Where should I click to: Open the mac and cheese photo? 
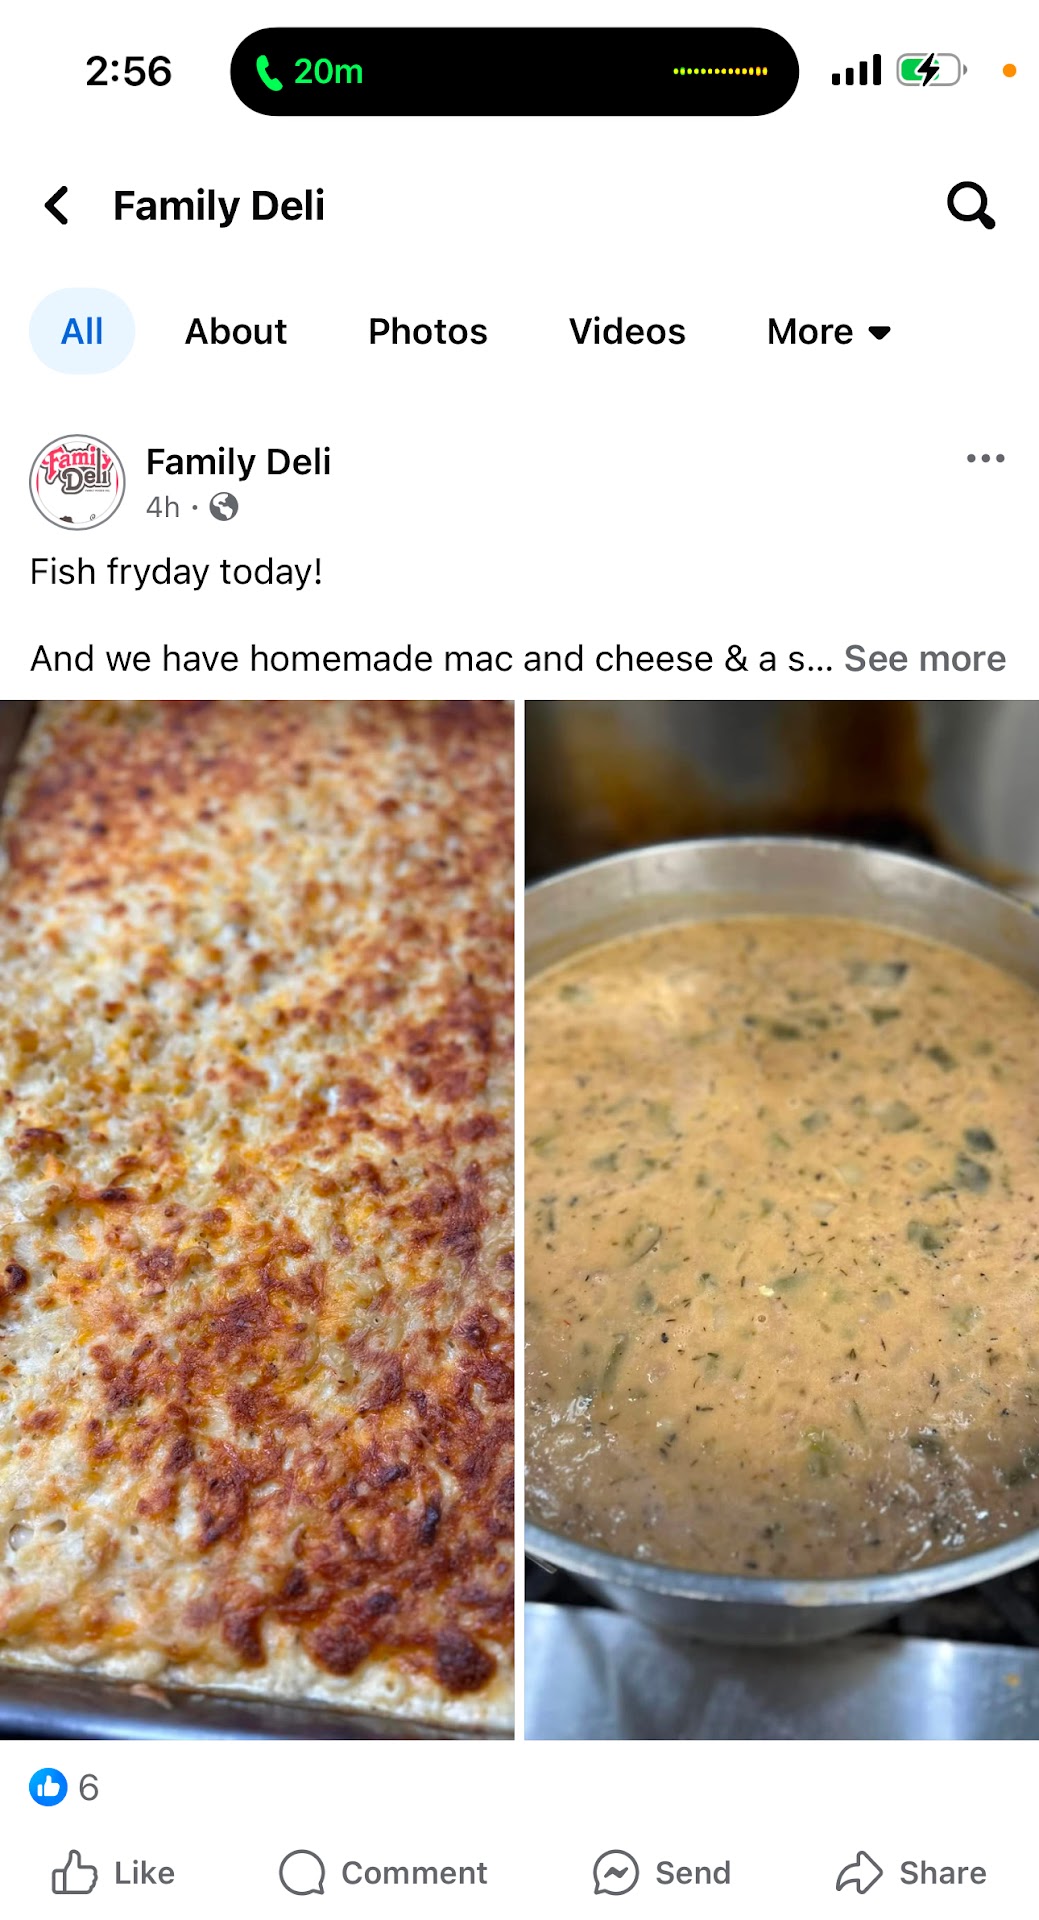tap(257, 1220)
